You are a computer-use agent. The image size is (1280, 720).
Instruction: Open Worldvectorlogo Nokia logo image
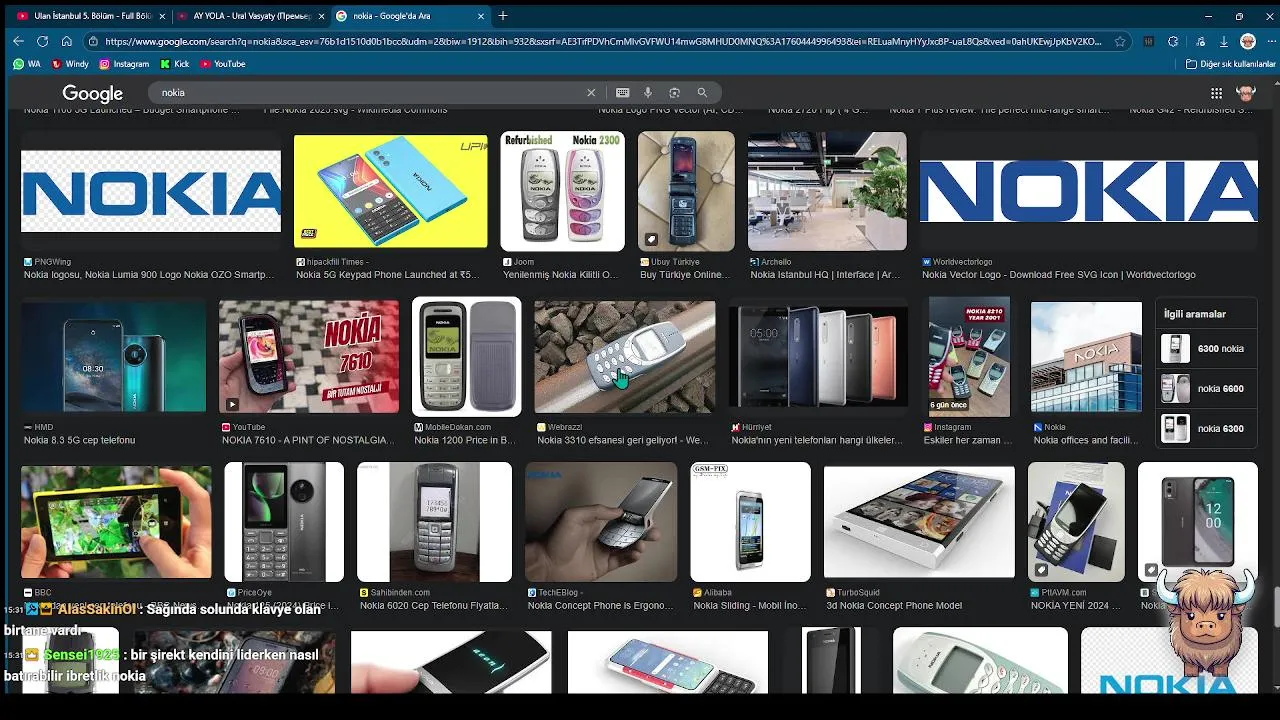(x=1088, y=191)
